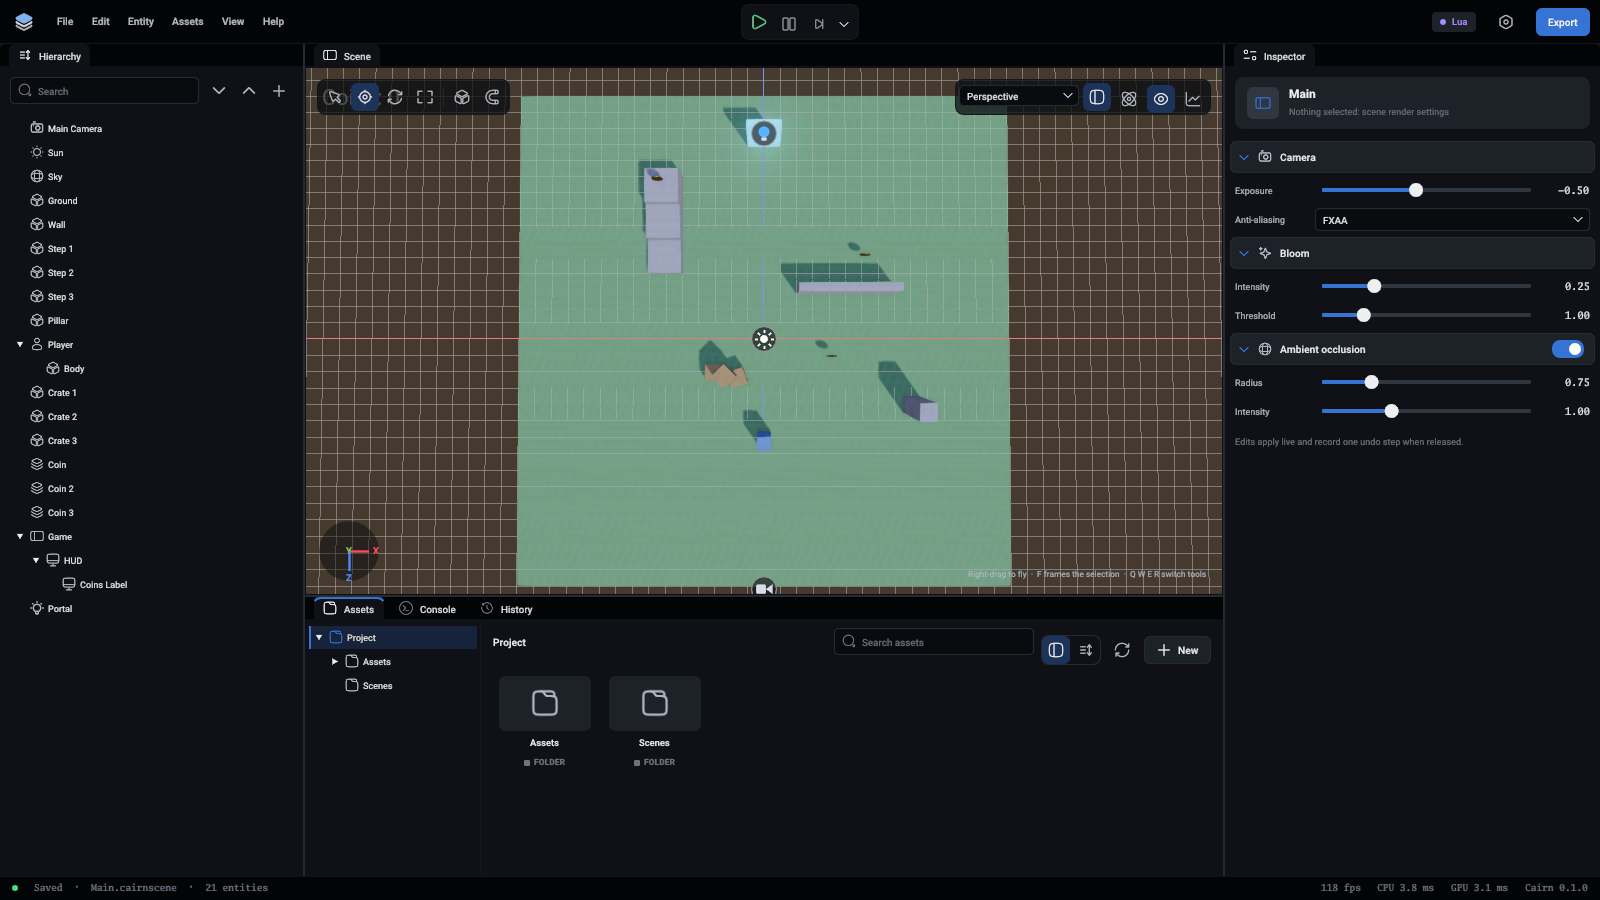Switch to the Console tab
This screenshot has width=1600, height=900.
pos(427,609)
